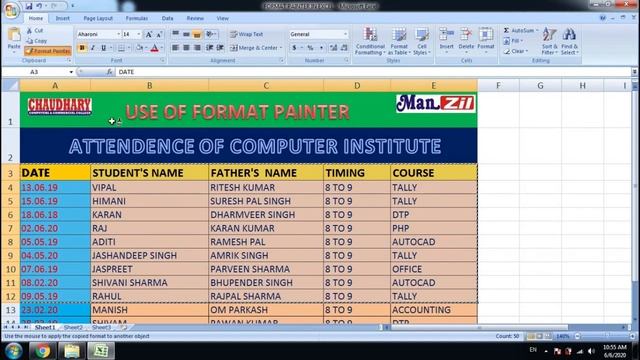
Task: Click the Merge & Center button
Action: click(256, 48)
